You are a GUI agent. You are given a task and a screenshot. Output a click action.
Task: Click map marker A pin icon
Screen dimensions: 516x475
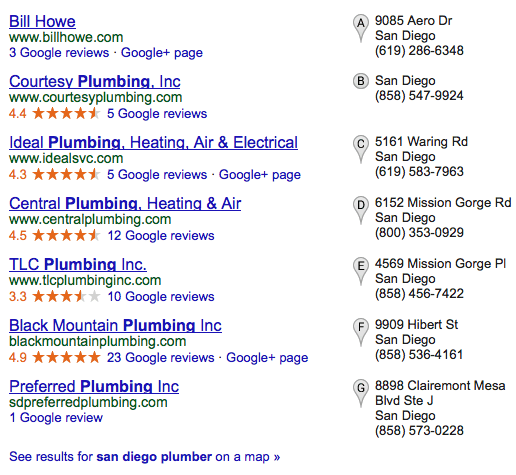[361, 28]
